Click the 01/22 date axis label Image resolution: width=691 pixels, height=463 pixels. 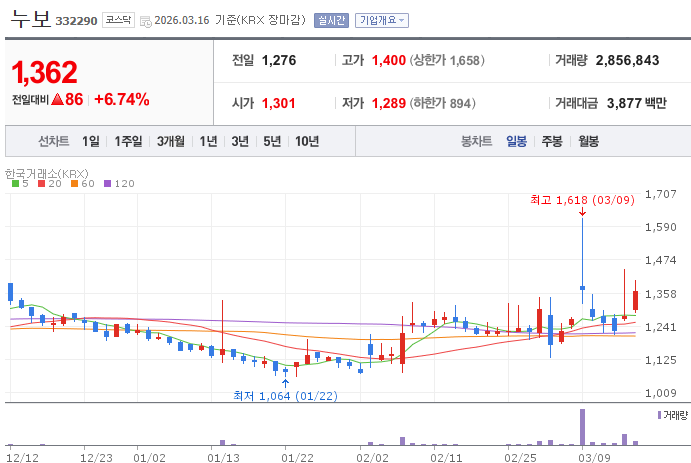pyautogui.click(x=297, y=458)
